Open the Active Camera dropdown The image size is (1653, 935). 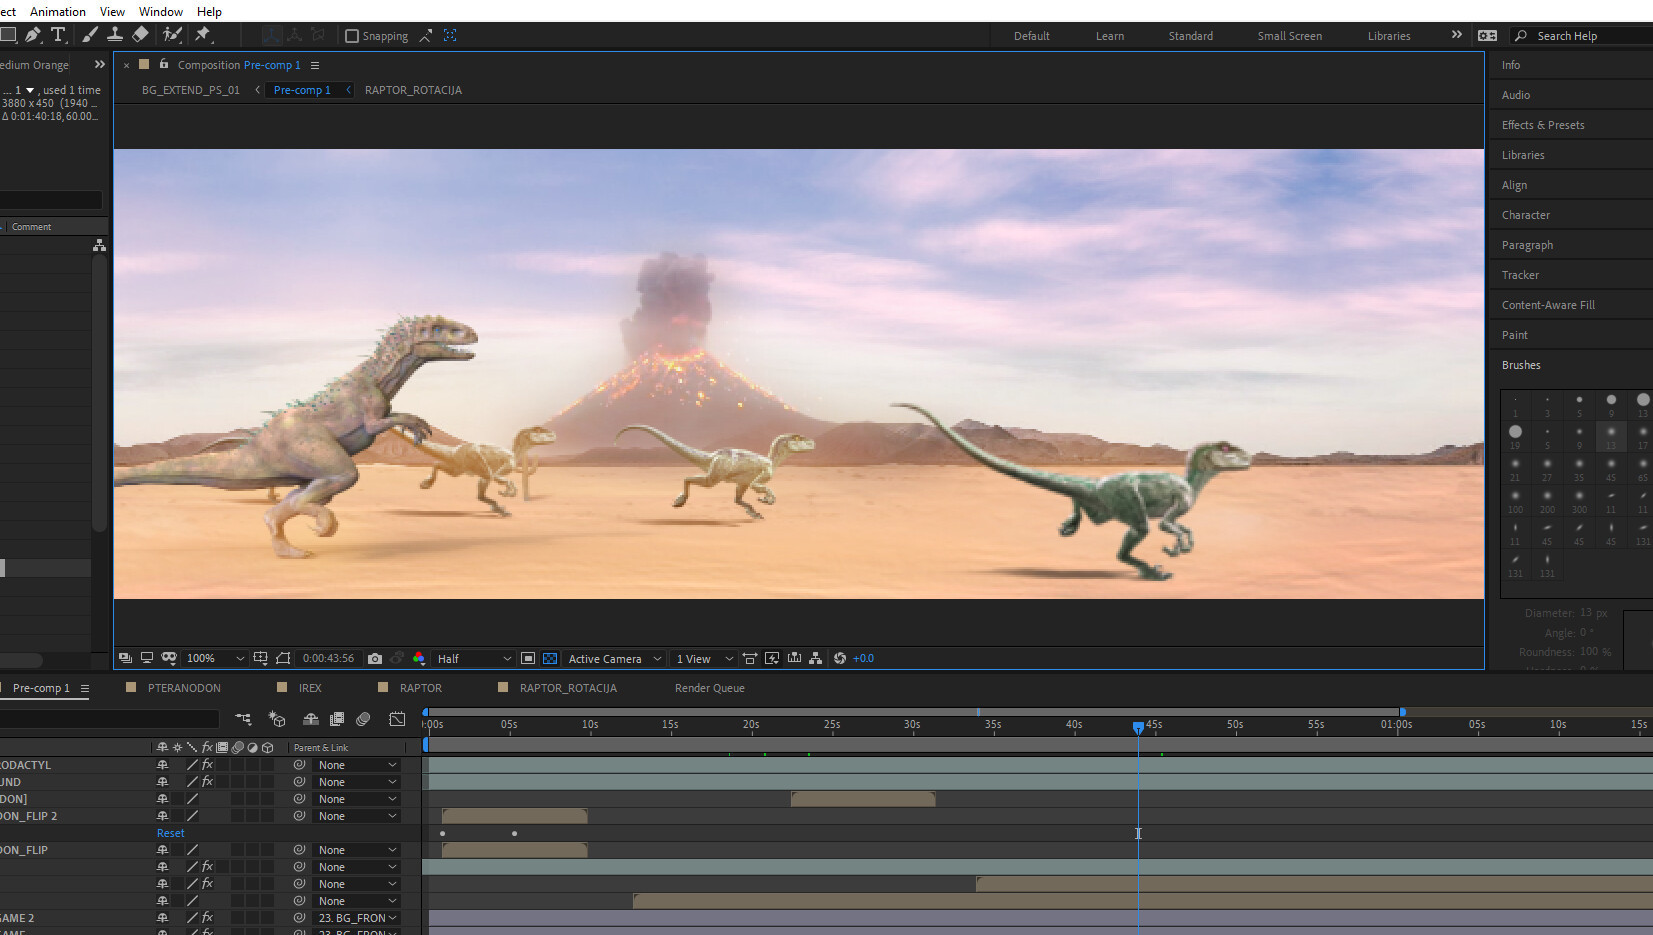[614, 658]
